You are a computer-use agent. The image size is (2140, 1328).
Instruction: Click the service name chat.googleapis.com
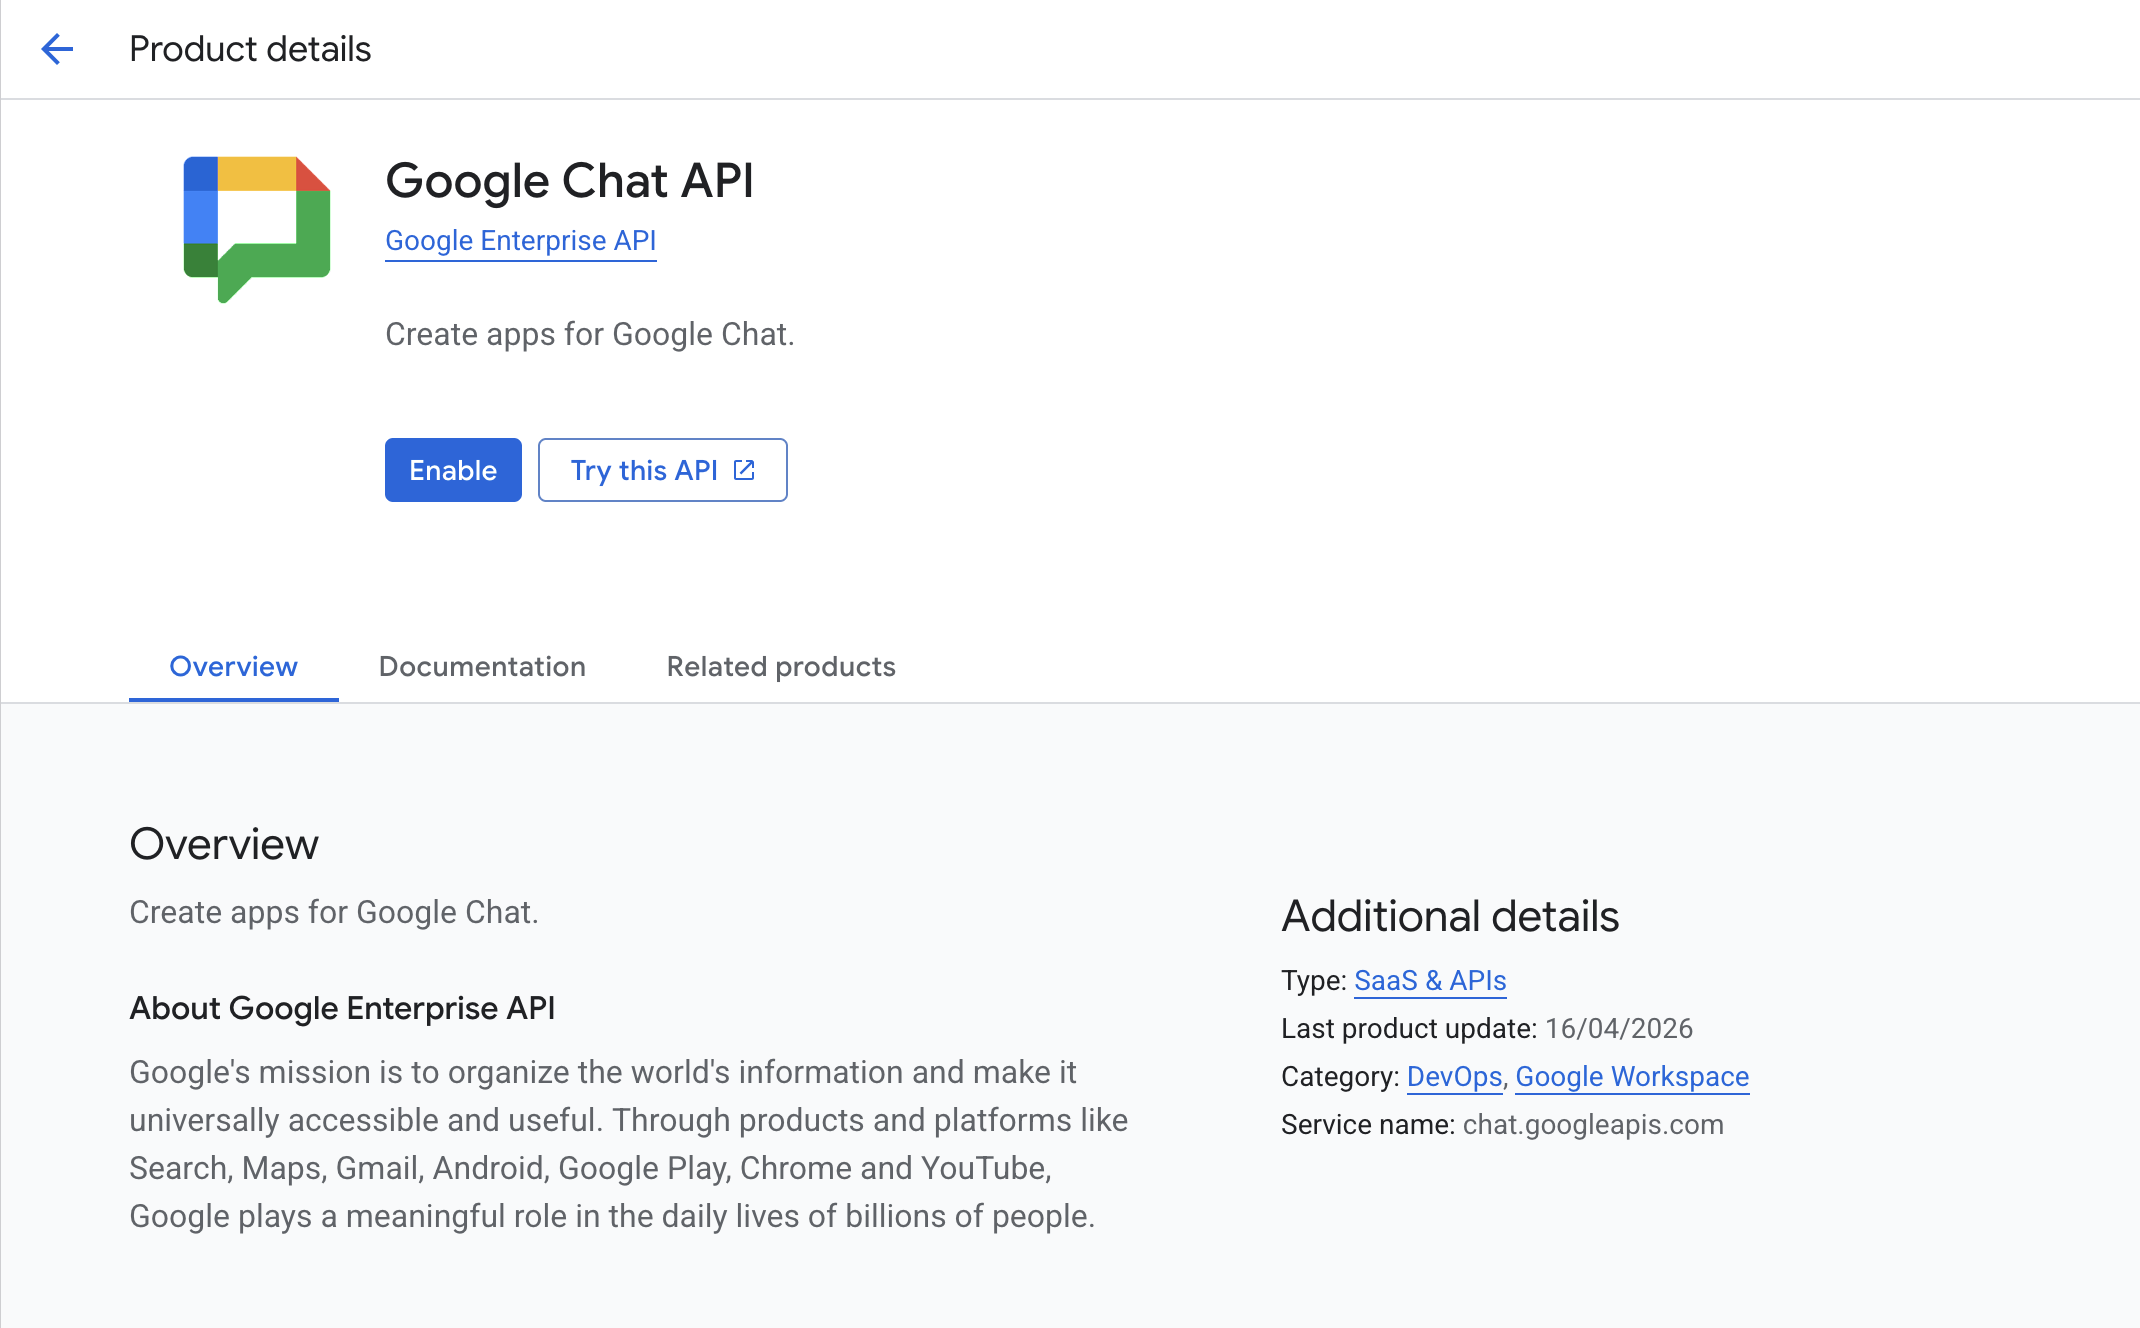click(x=1593, y=1125)
